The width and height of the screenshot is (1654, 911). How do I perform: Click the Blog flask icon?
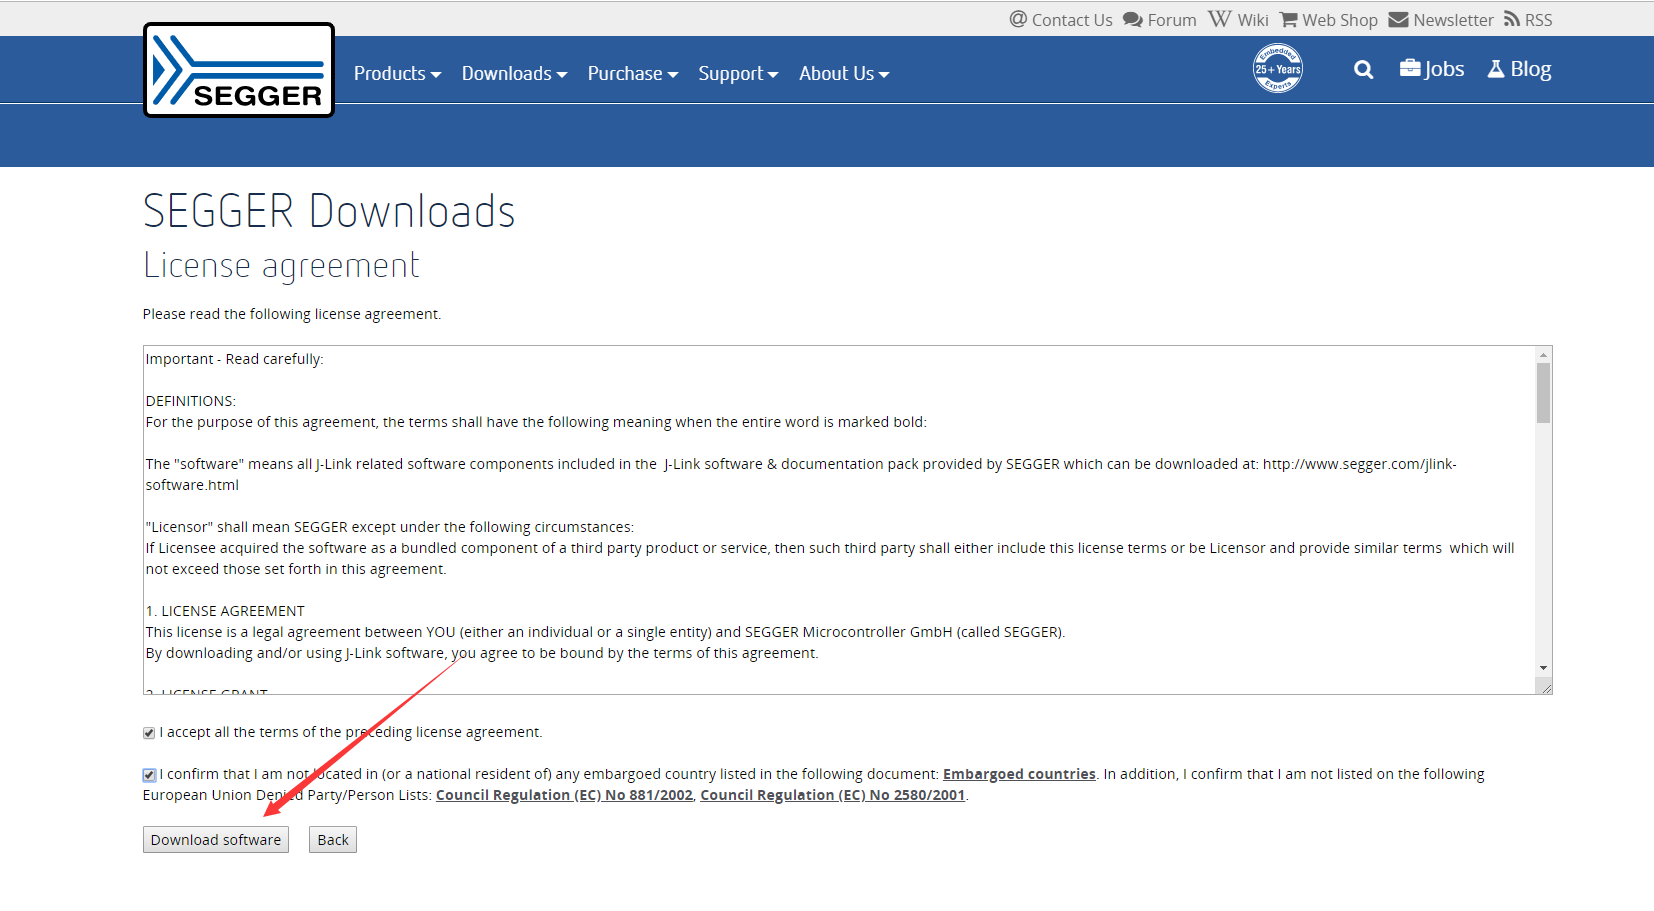point(1496,69)
